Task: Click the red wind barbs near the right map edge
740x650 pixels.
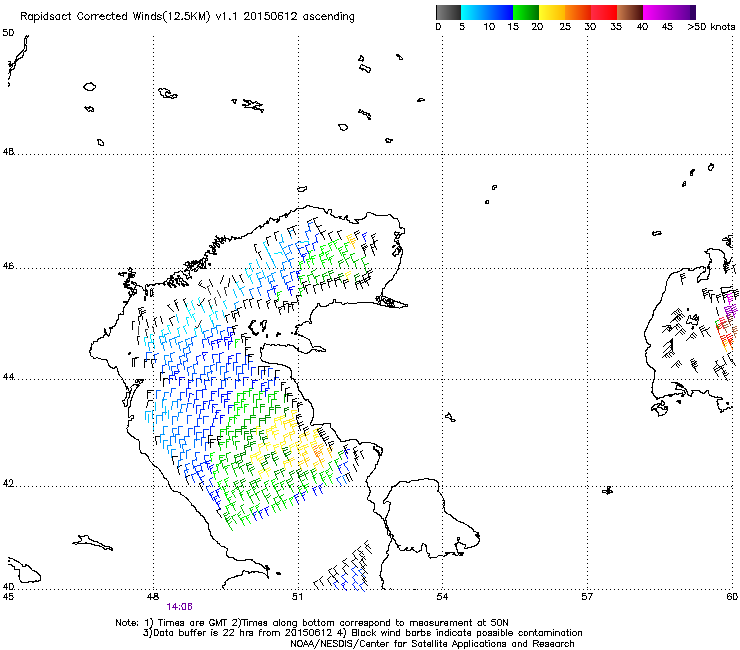Action: click(x=726, y=334)
